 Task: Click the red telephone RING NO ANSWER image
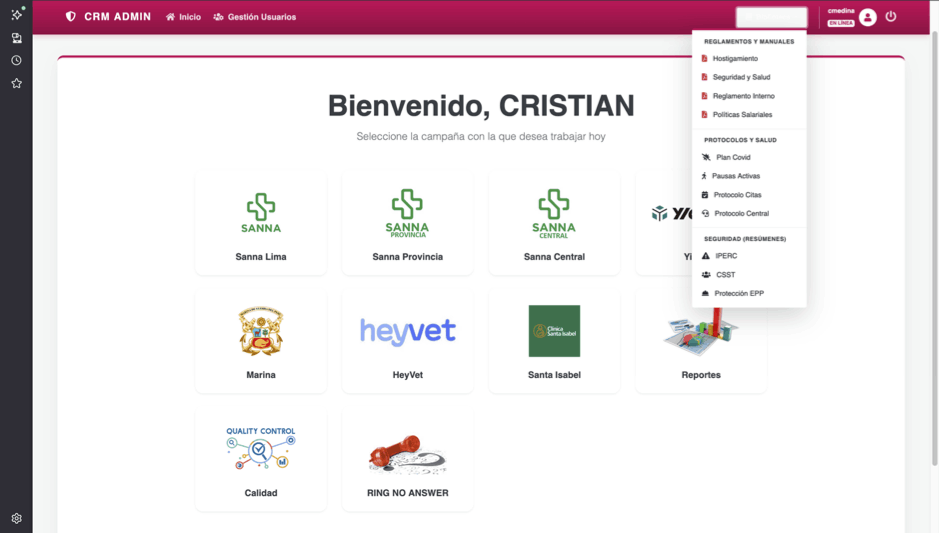point(408,455)
